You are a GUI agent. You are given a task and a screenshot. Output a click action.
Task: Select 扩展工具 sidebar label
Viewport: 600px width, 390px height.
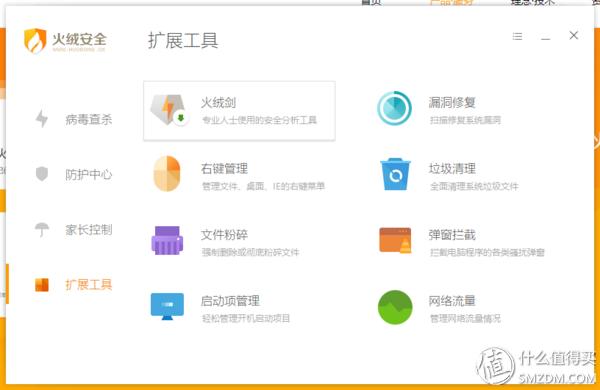click(x=88, y=285)
